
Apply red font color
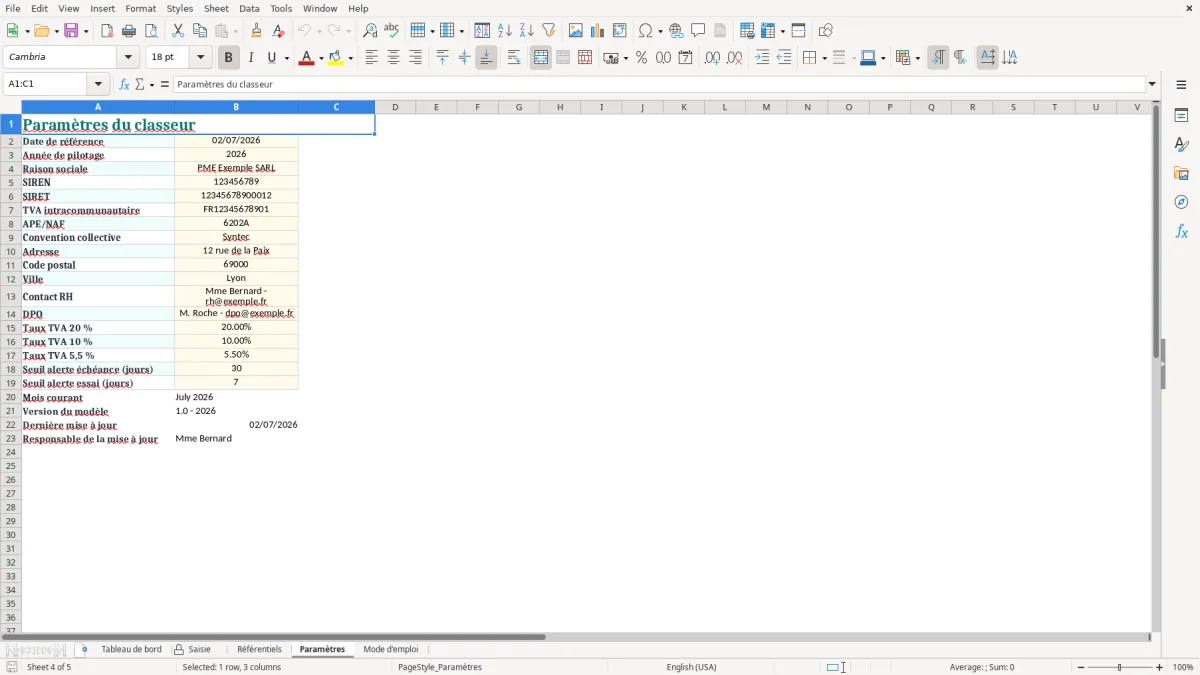pos(306,57)
